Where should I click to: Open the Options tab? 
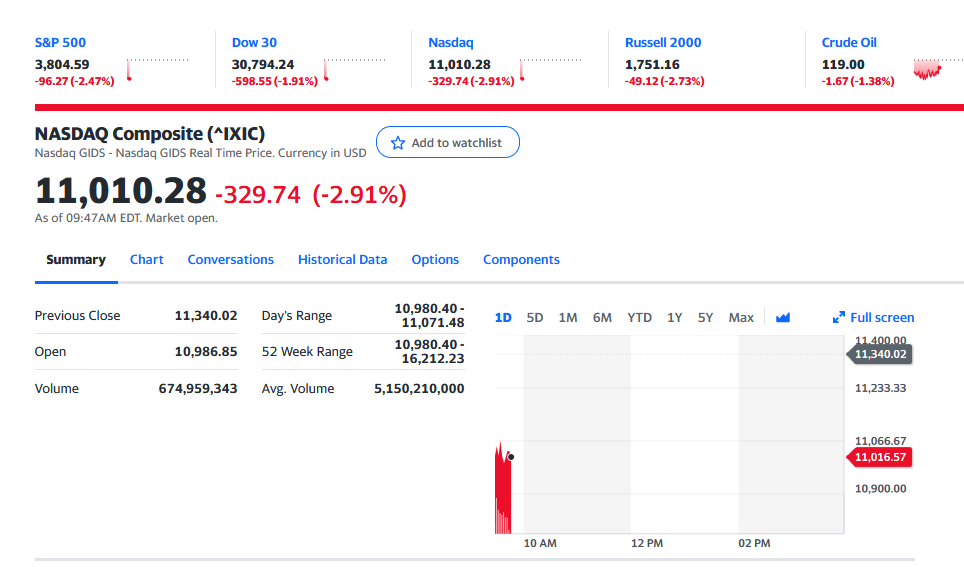tap(435, 260)
